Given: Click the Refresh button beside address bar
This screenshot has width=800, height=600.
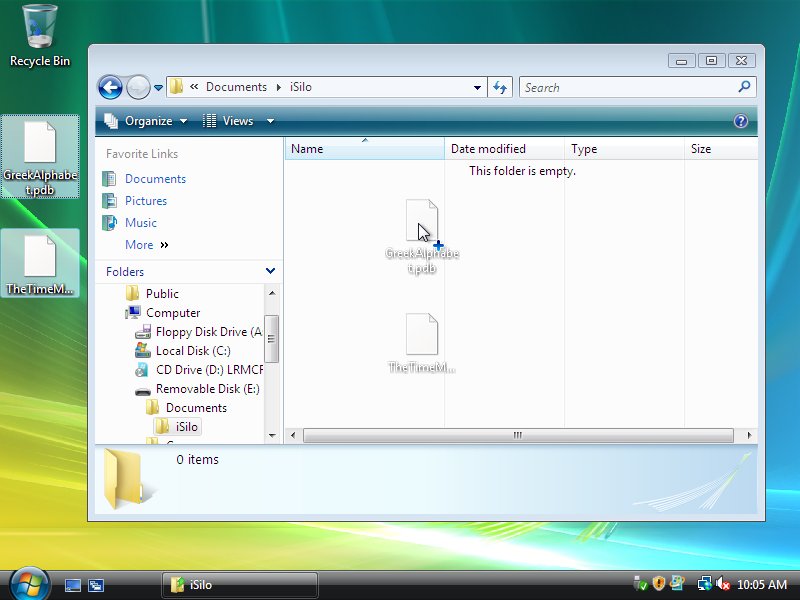Looking at the screenshot, I should click(501, 87).
